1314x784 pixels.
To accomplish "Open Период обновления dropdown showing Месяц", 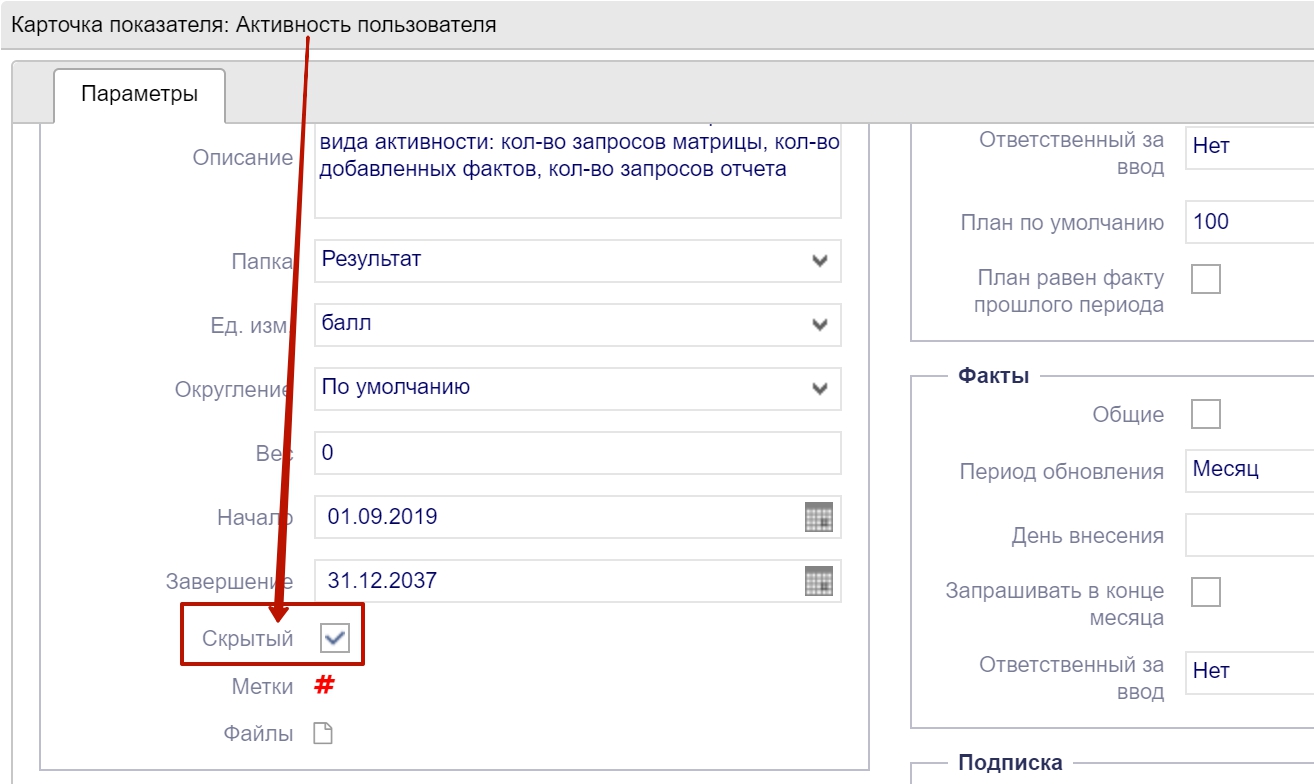I will pos(1250,470).
